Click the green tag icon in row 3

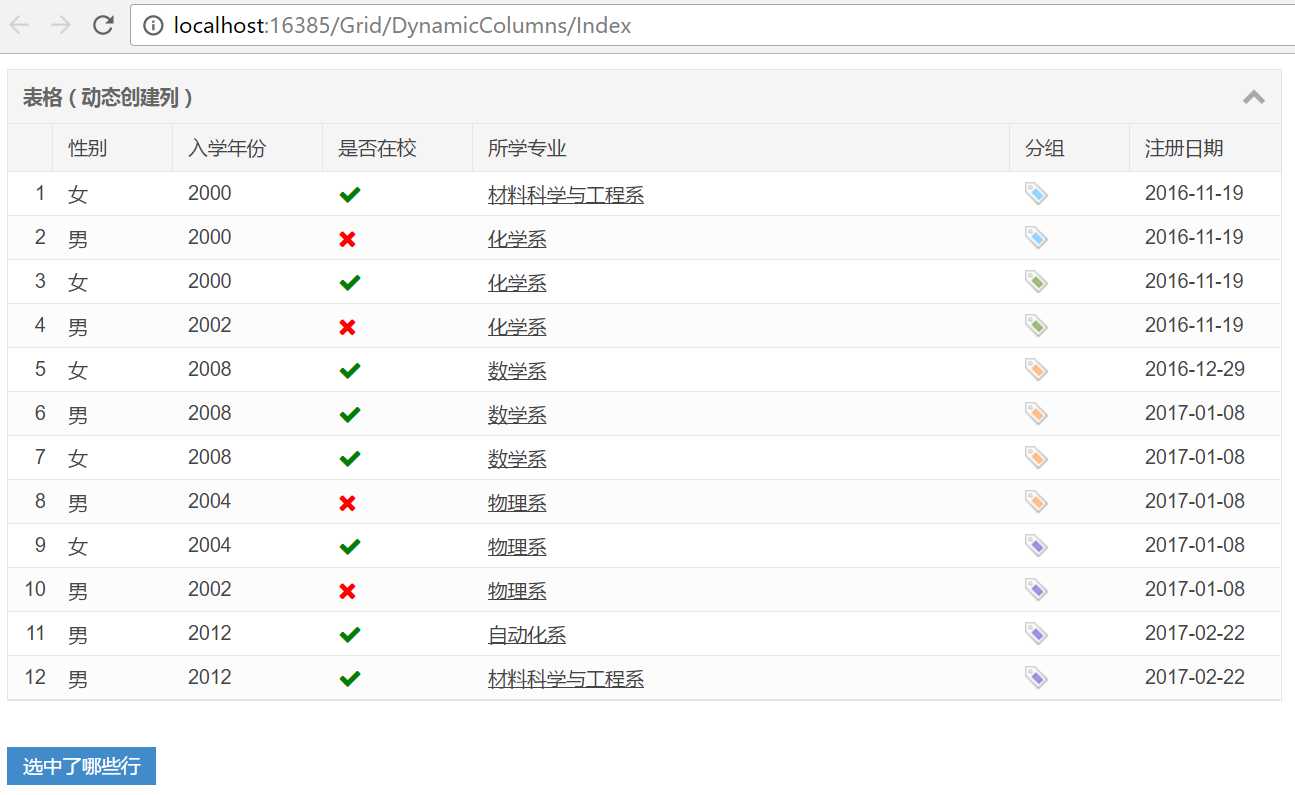pos(1036,281)
